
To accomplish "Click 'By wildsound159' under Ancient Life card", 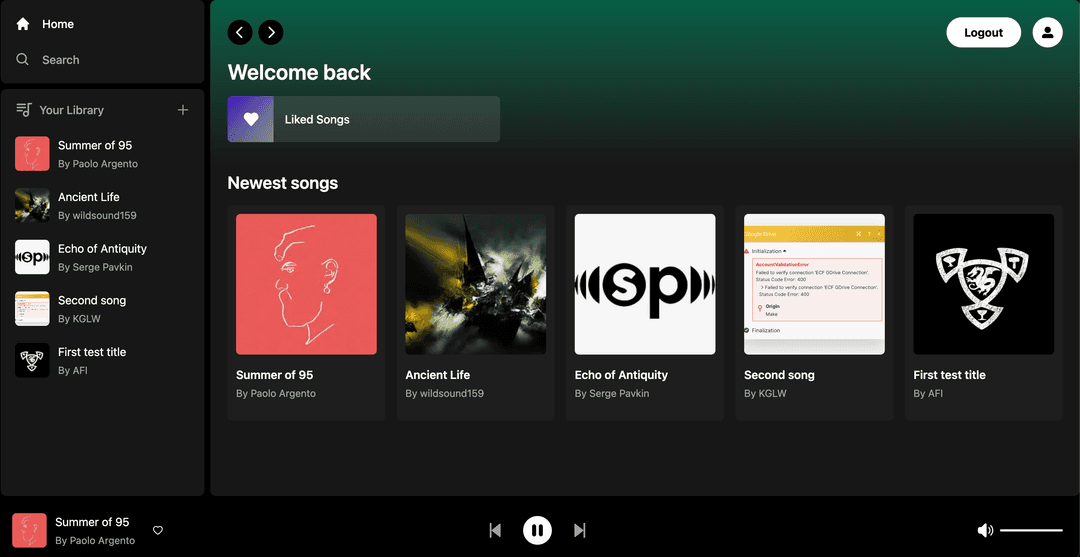I will pos(444,394).
